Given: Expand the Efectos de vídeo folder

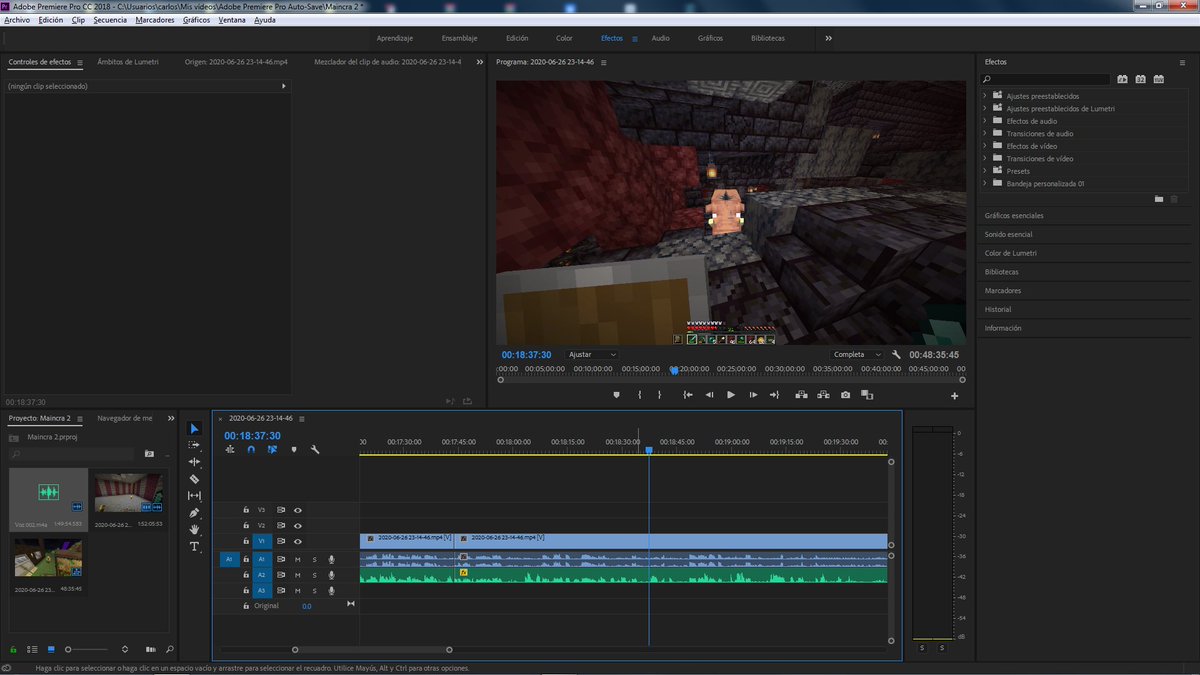Looking at the screenshot, I should pyautogui.click(x=985, y=146).
